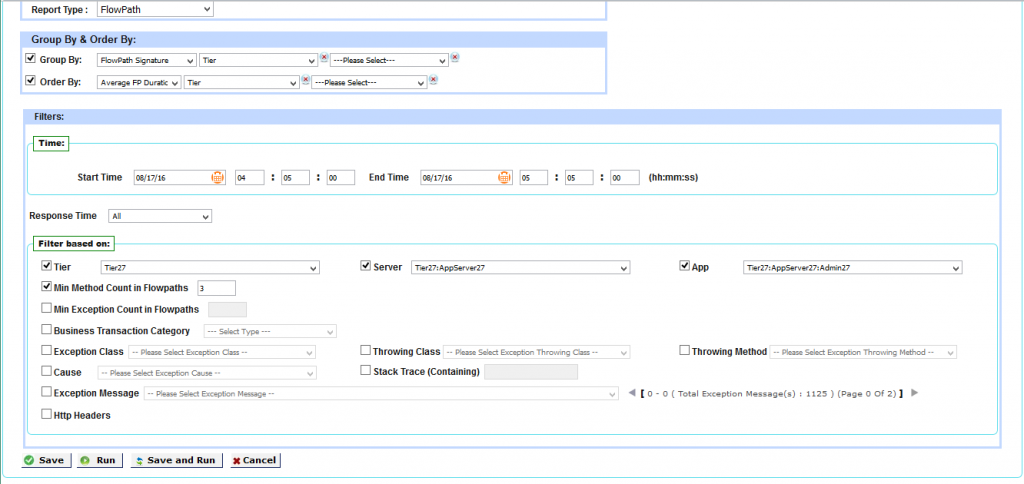Expand the FlowPath Signature Group By dropdown

coord(146,60)
